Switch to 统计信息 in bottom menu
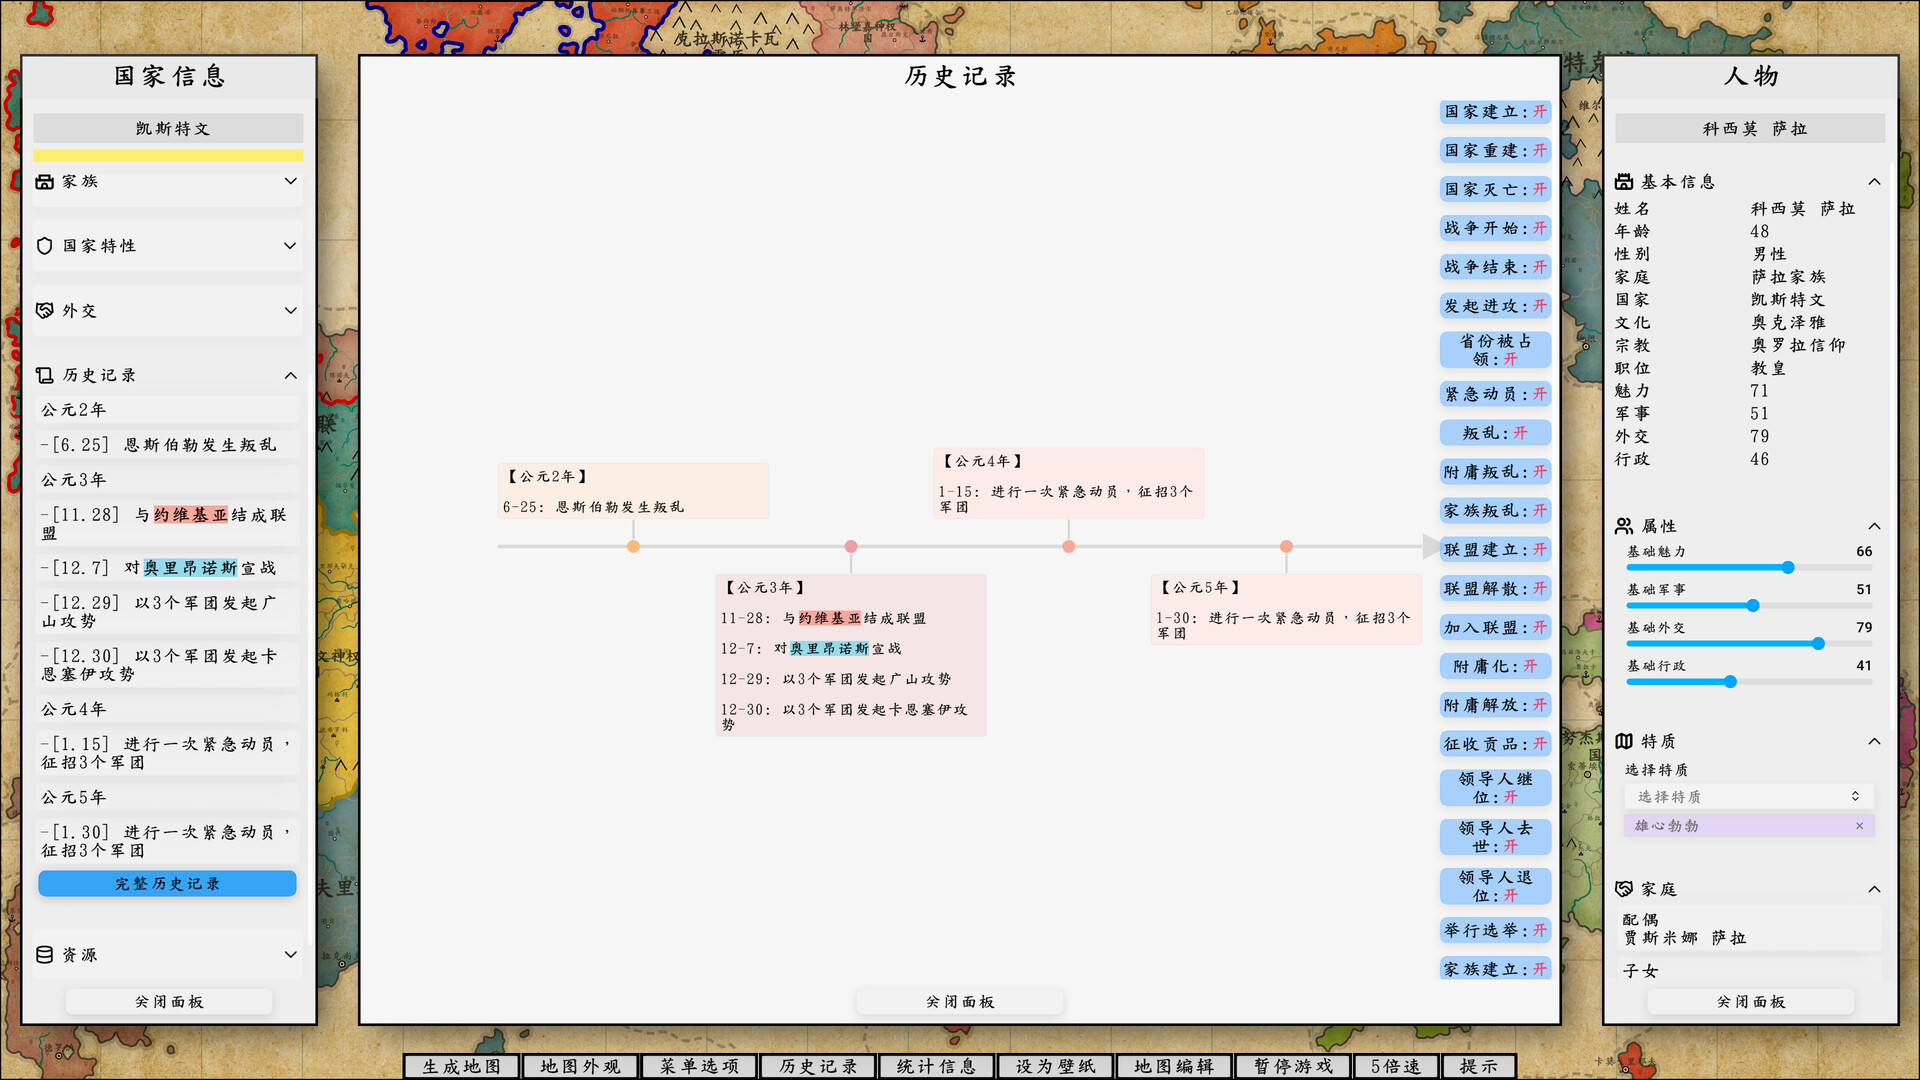 pos(935,1066)
